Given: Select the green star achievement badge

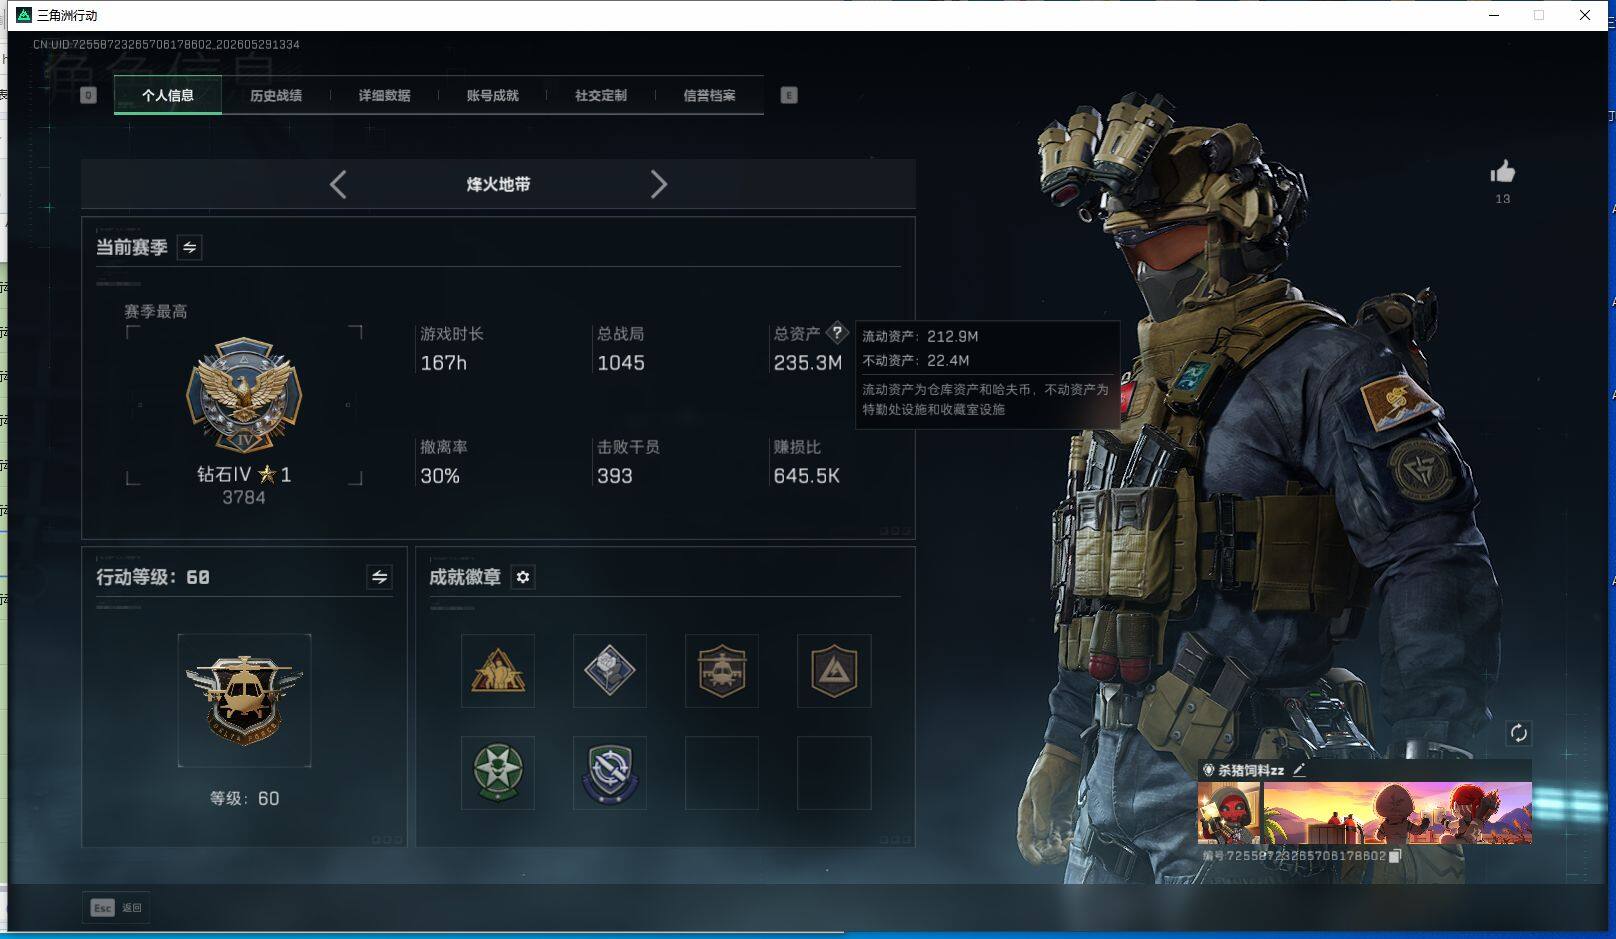Looking at the screenshot, I should tap(498, 773).
